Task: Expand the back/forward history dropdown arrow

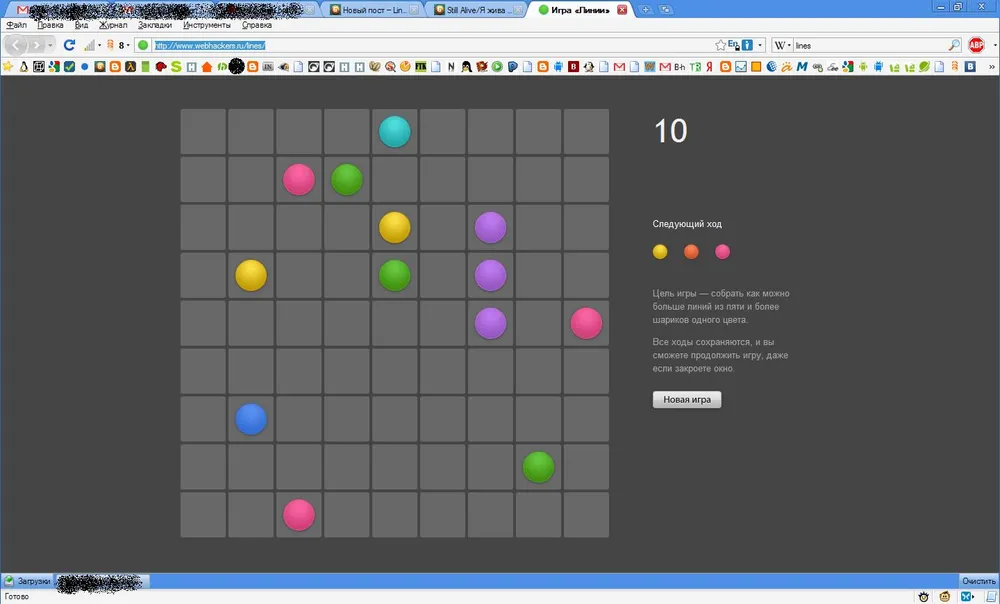Action: (x=51, y=45)
